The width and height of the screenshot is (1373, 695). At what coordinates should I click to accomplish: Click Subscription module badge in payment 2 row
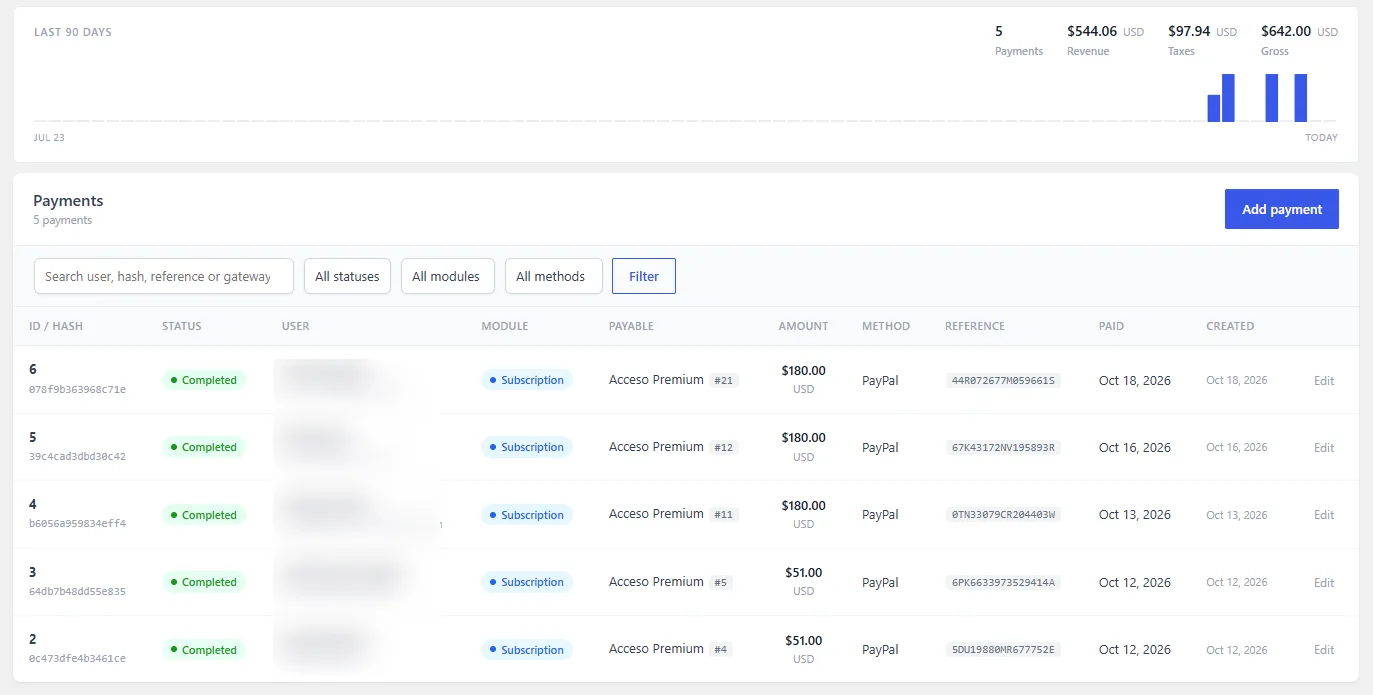tap(527, 650)
